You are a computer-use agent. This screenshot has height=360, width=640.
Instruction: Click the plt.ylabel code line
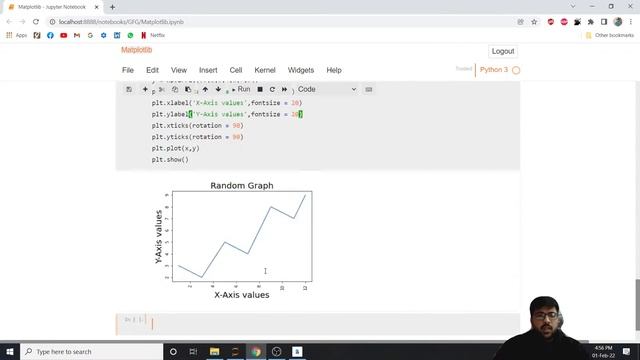(x=227, y=114)
